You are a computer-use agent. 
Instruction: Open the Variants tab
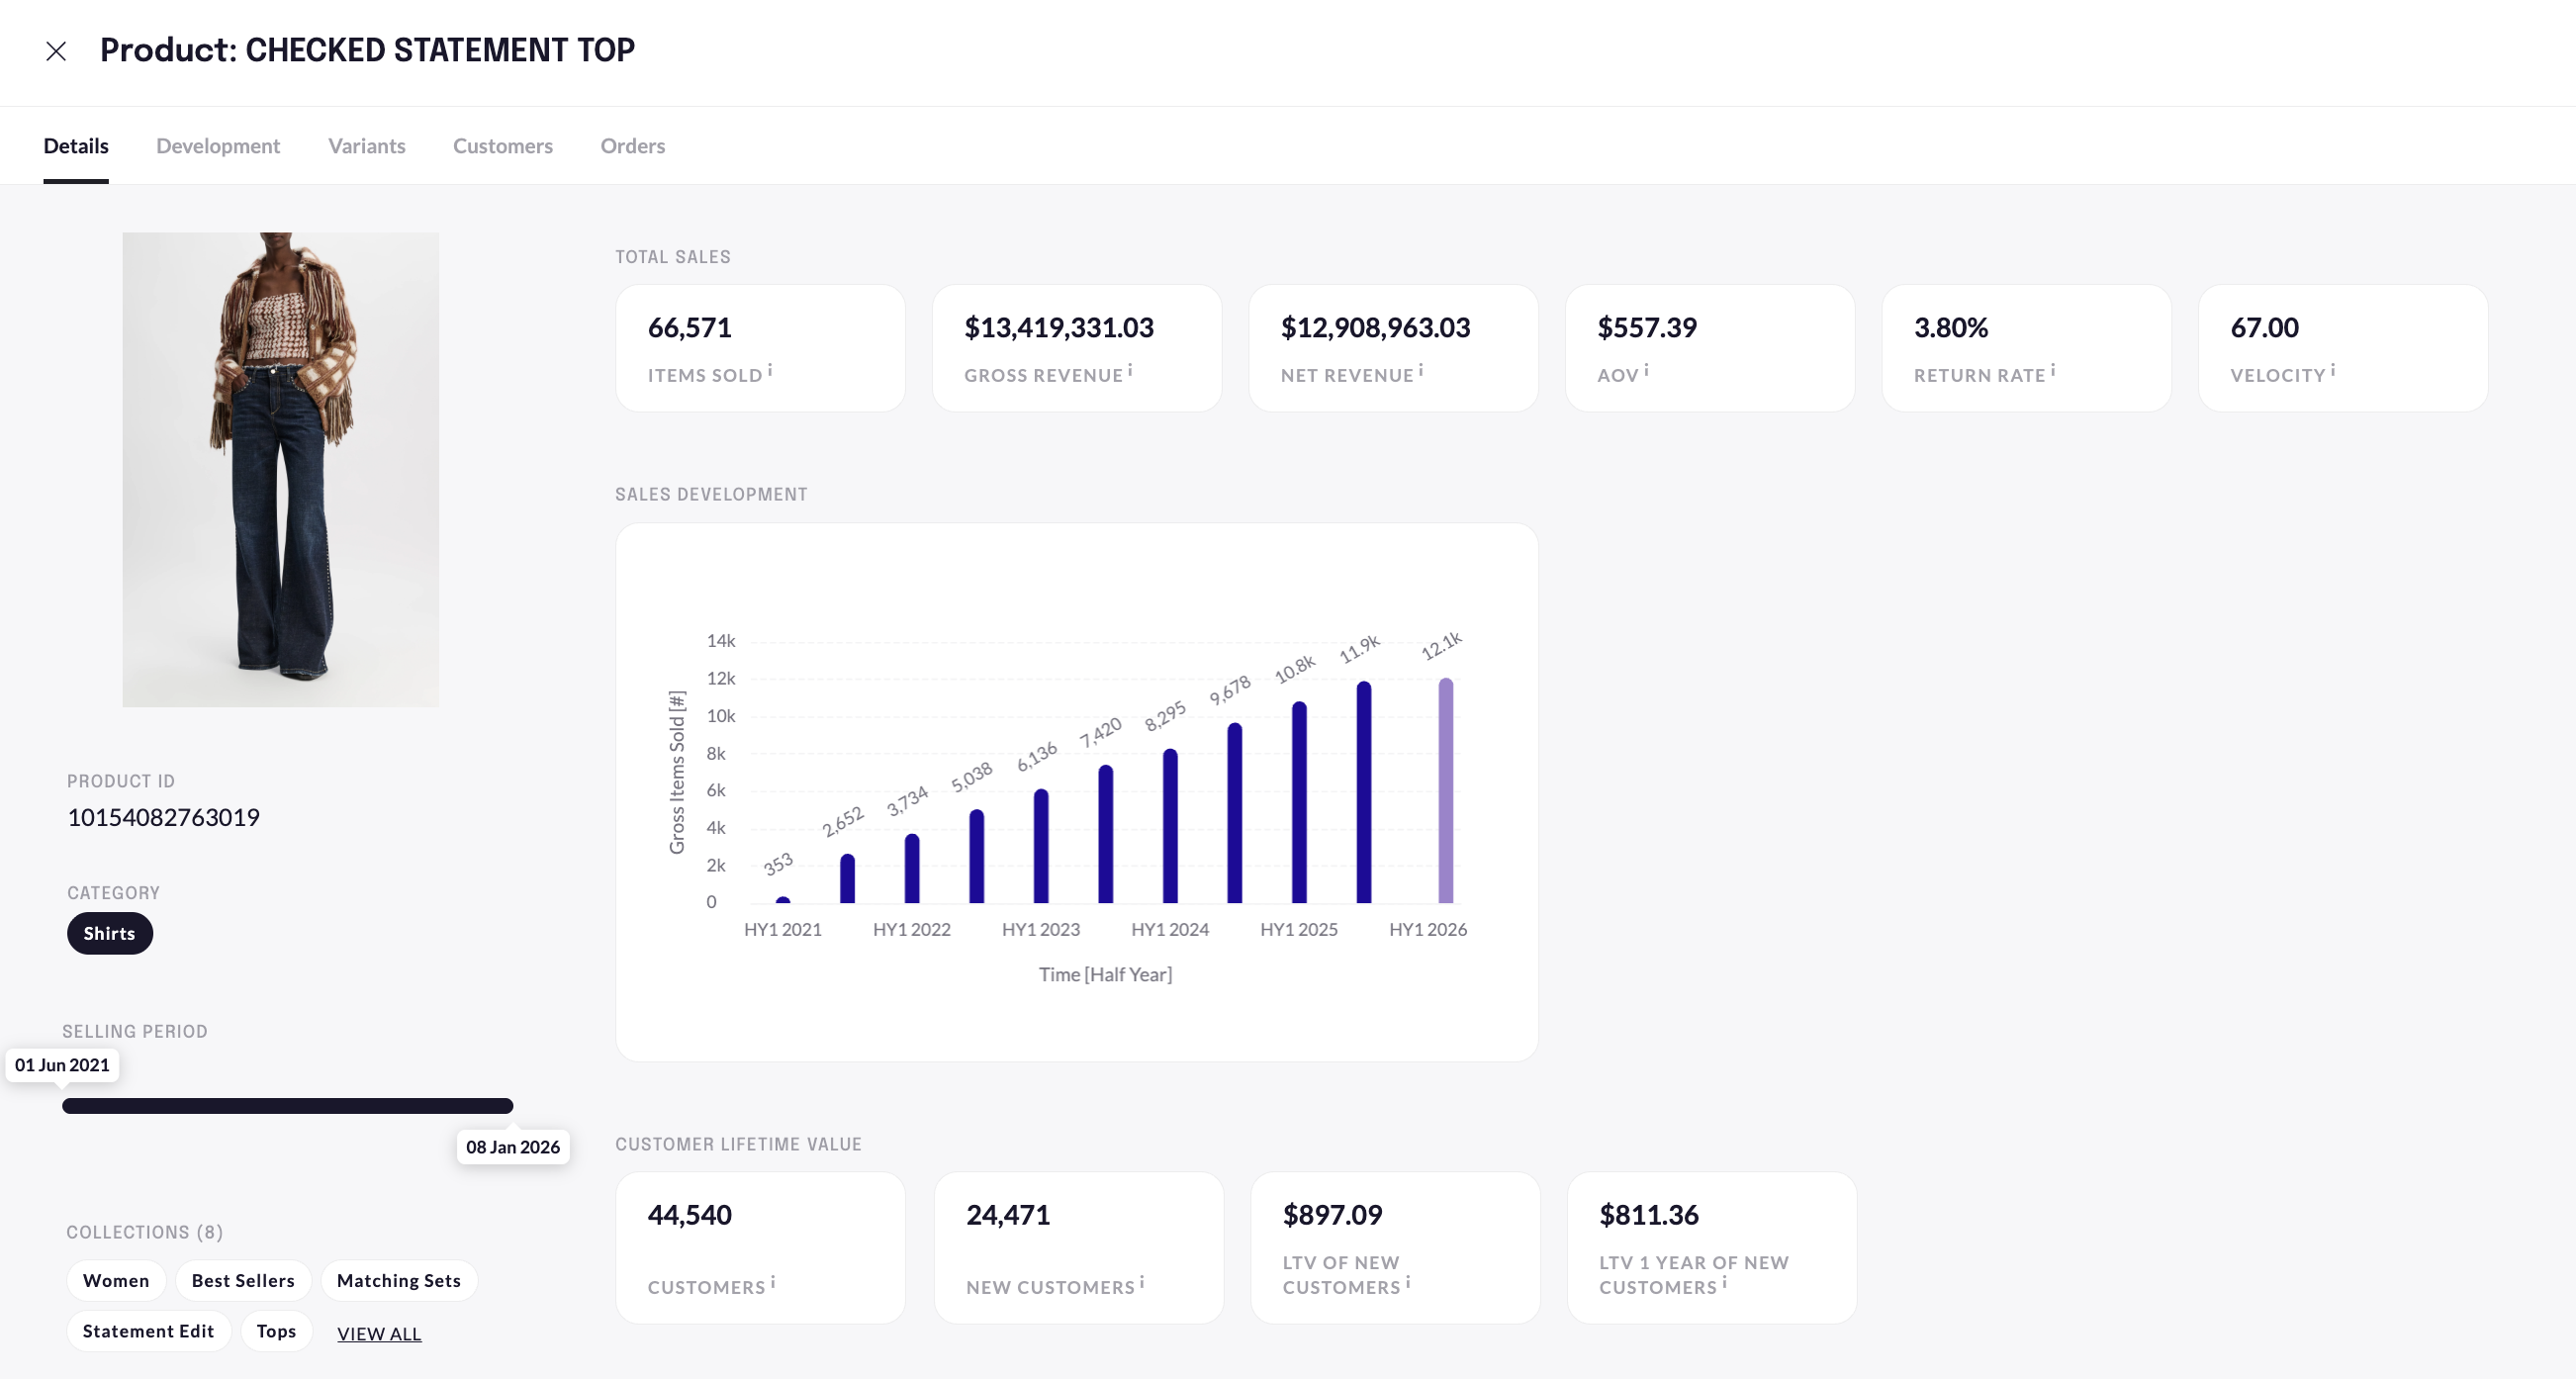(x=366, y=146)
